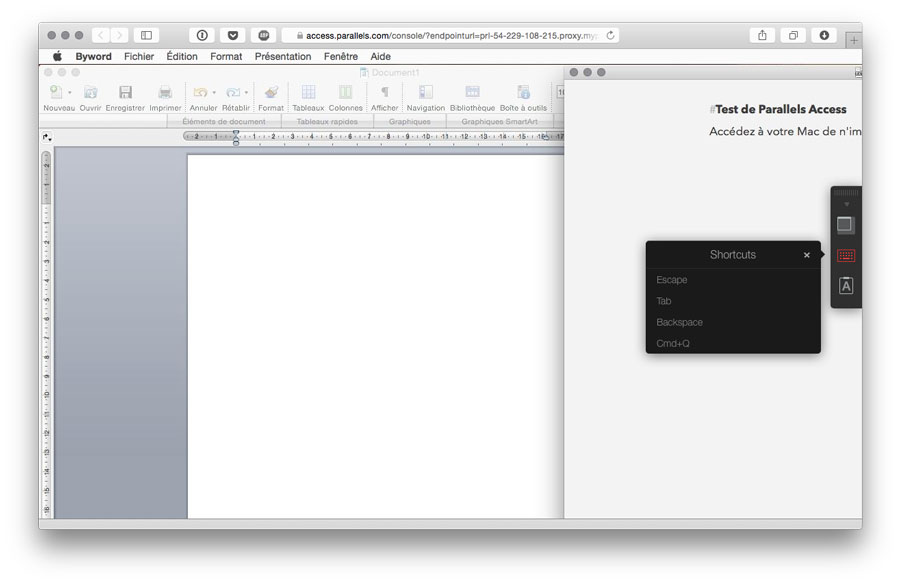Reload the page in Safari
This screenshot has height=584, width=900.
610,36
